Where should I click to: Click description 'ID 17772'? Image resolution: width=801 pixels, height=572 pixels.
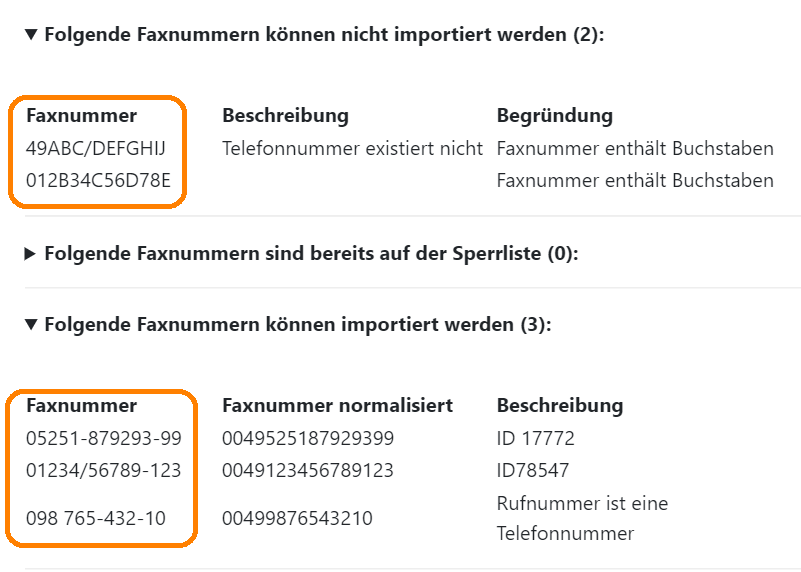pyautogui.click(x=536, y=438)
